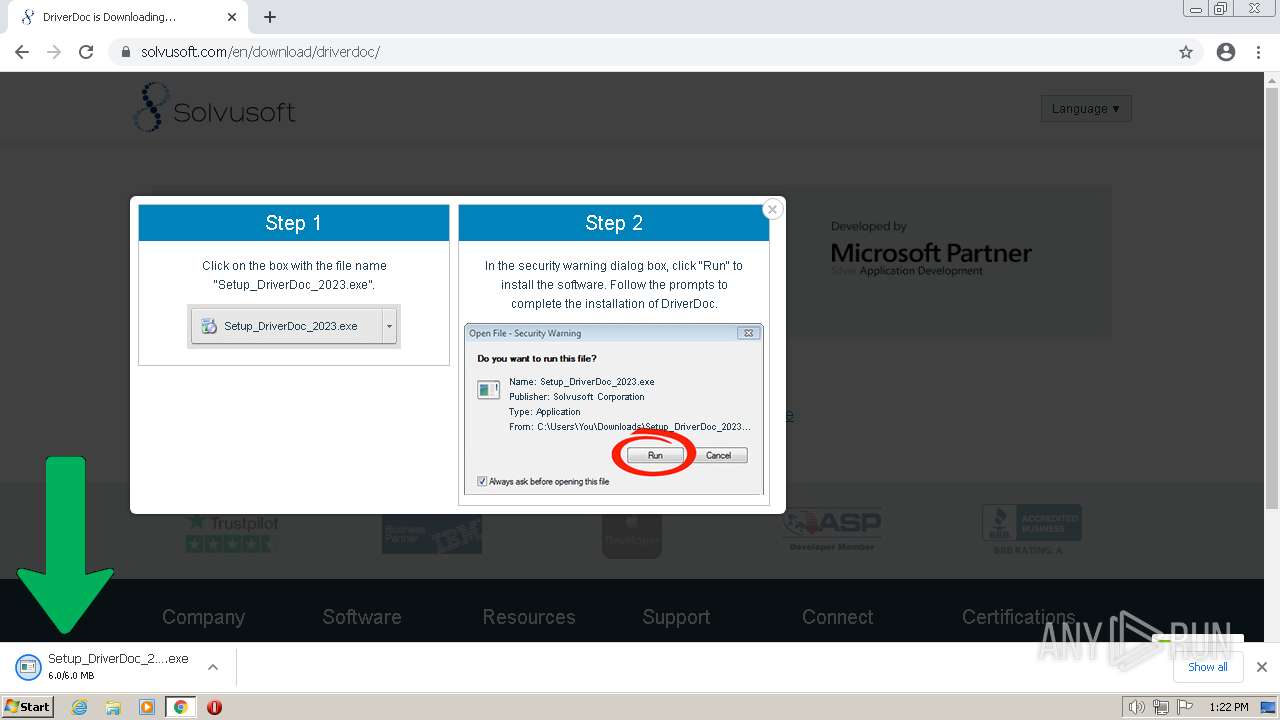This screenshot has width=1280, height=720.
Task: Click Show desktop button in taskbar
Action: point(1268,707)
